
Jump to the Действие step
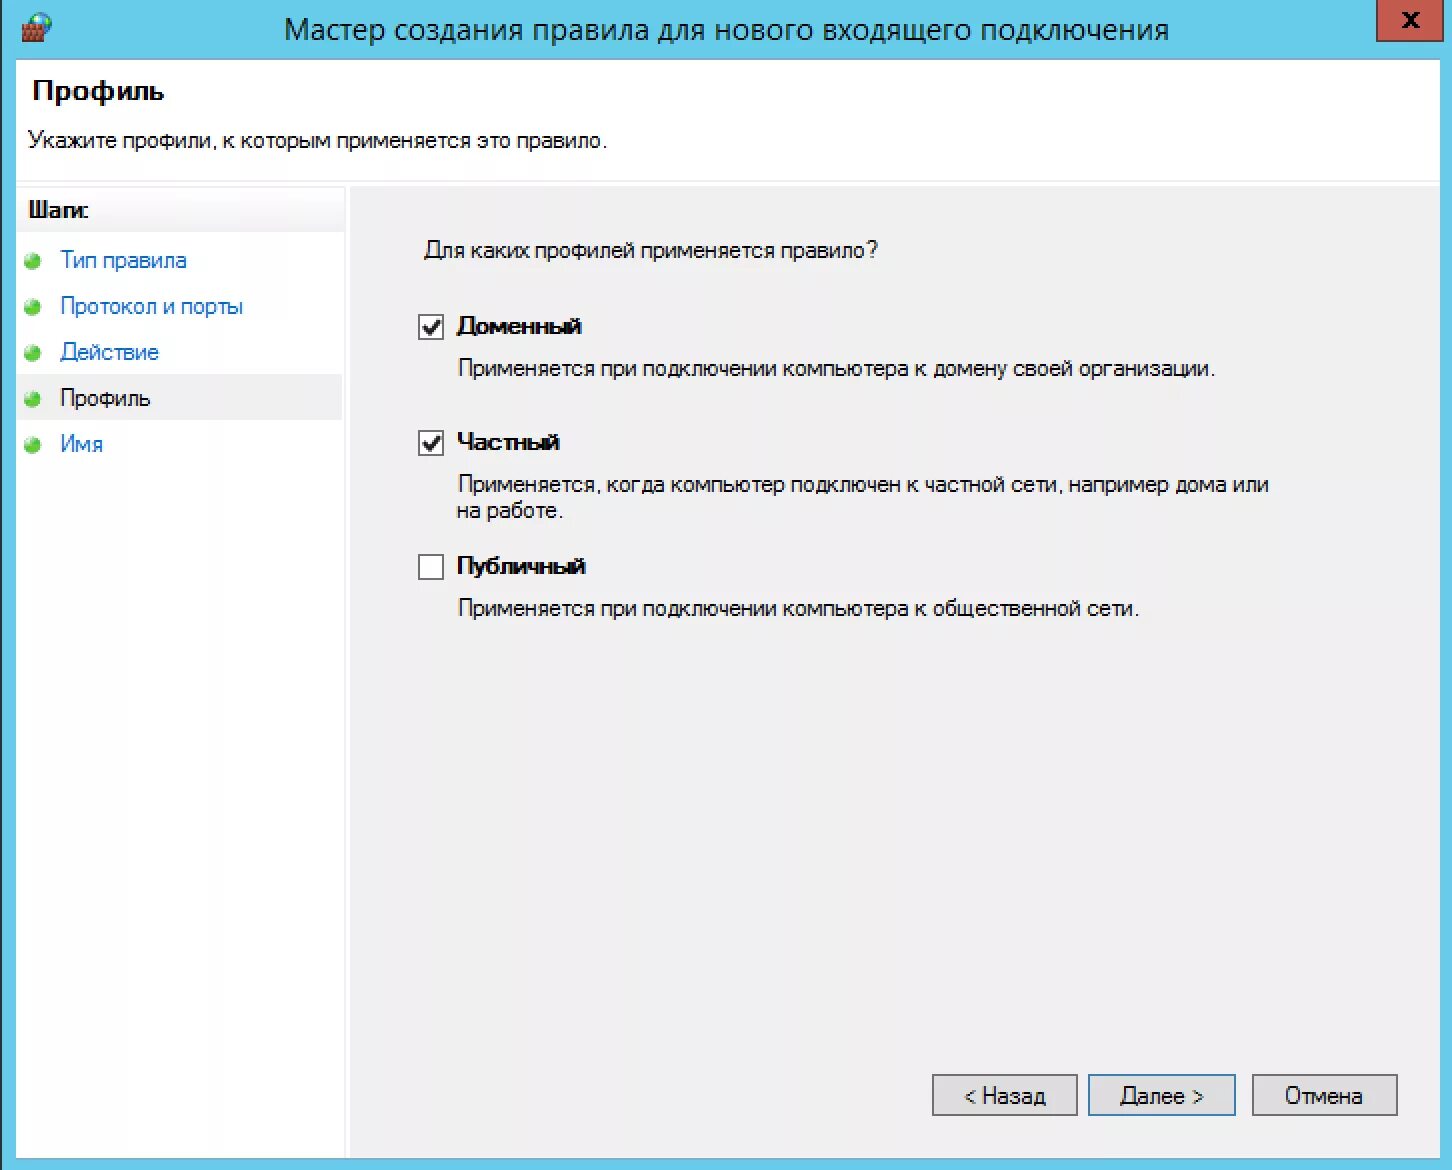click(x=109, y=352)
